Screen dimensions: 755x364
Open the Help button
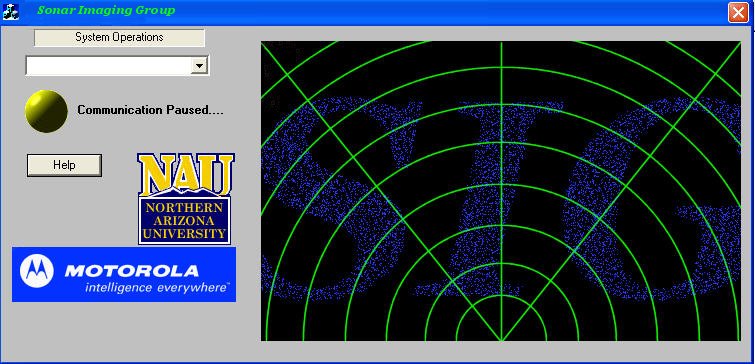(x=64, y=165)
